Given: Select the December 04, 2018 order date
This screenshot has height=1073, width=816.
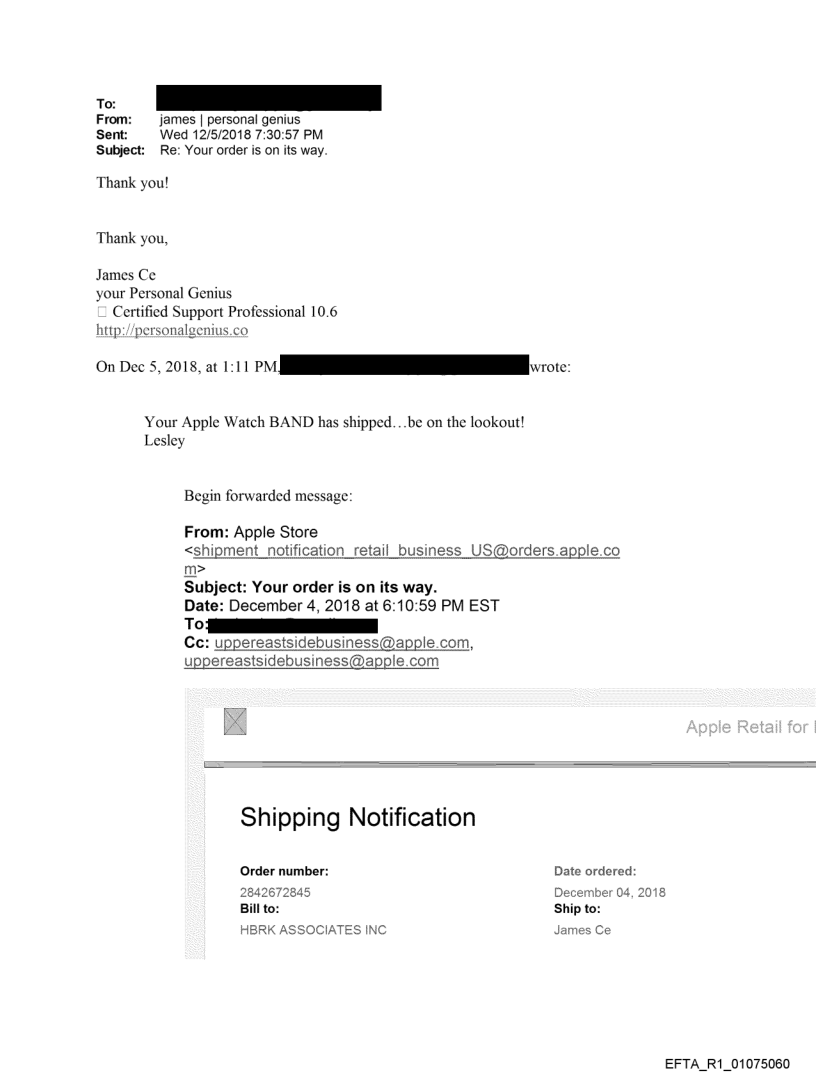Looking at the screenshot, I should (610, 892).
